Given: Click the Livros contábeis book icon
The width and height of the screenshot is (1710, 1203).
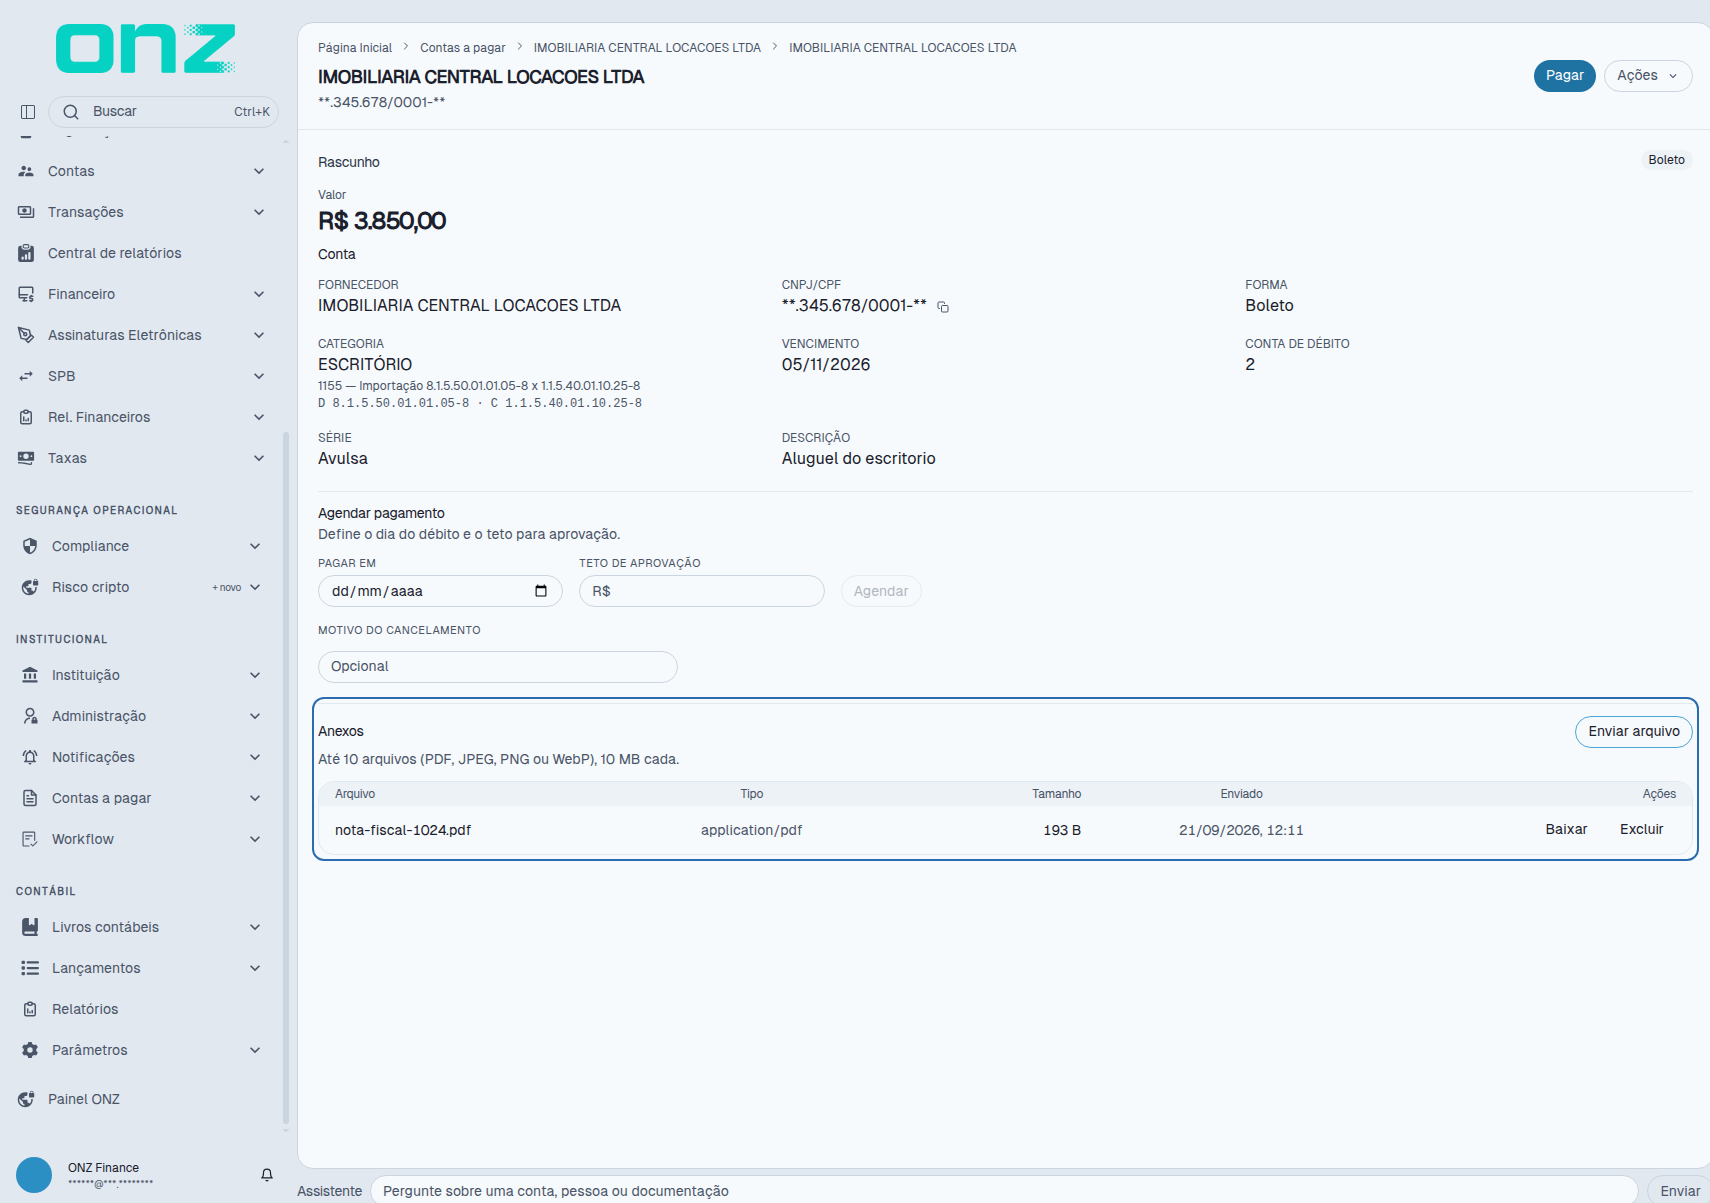Looking at the screenshot, I should (x=30, y=927).
